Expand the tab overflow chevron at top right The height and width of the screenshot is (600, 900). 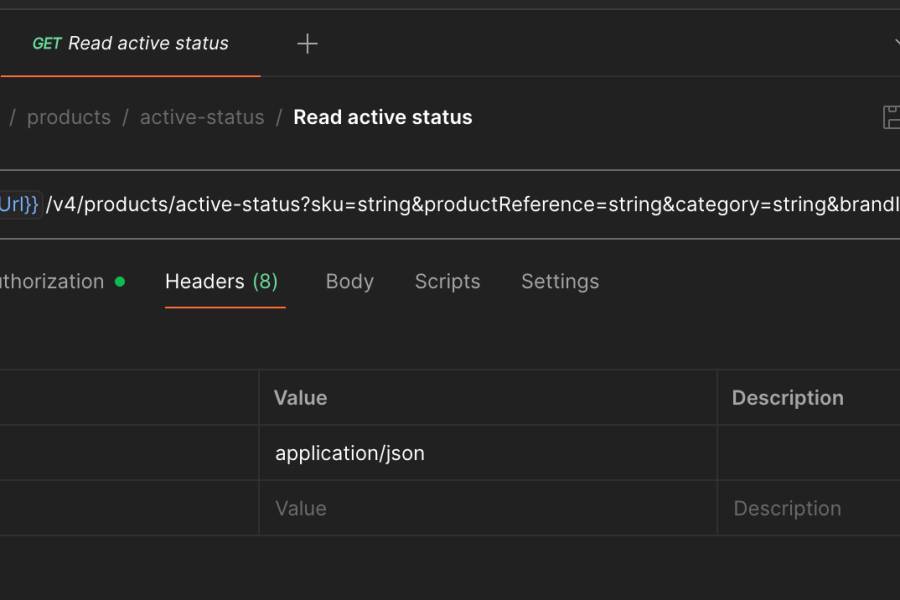(893, 43)
